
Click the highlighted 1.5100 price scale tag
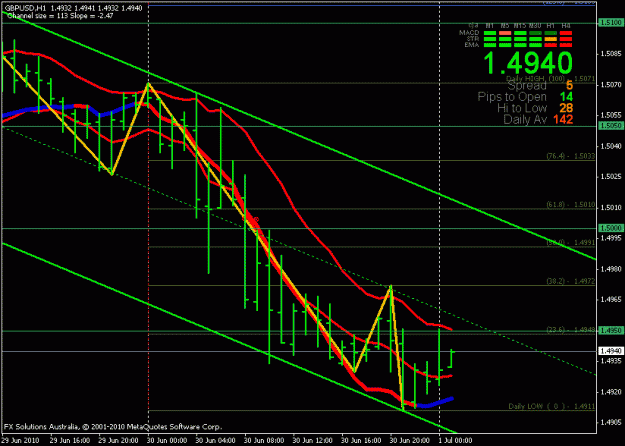click(610, 23)
